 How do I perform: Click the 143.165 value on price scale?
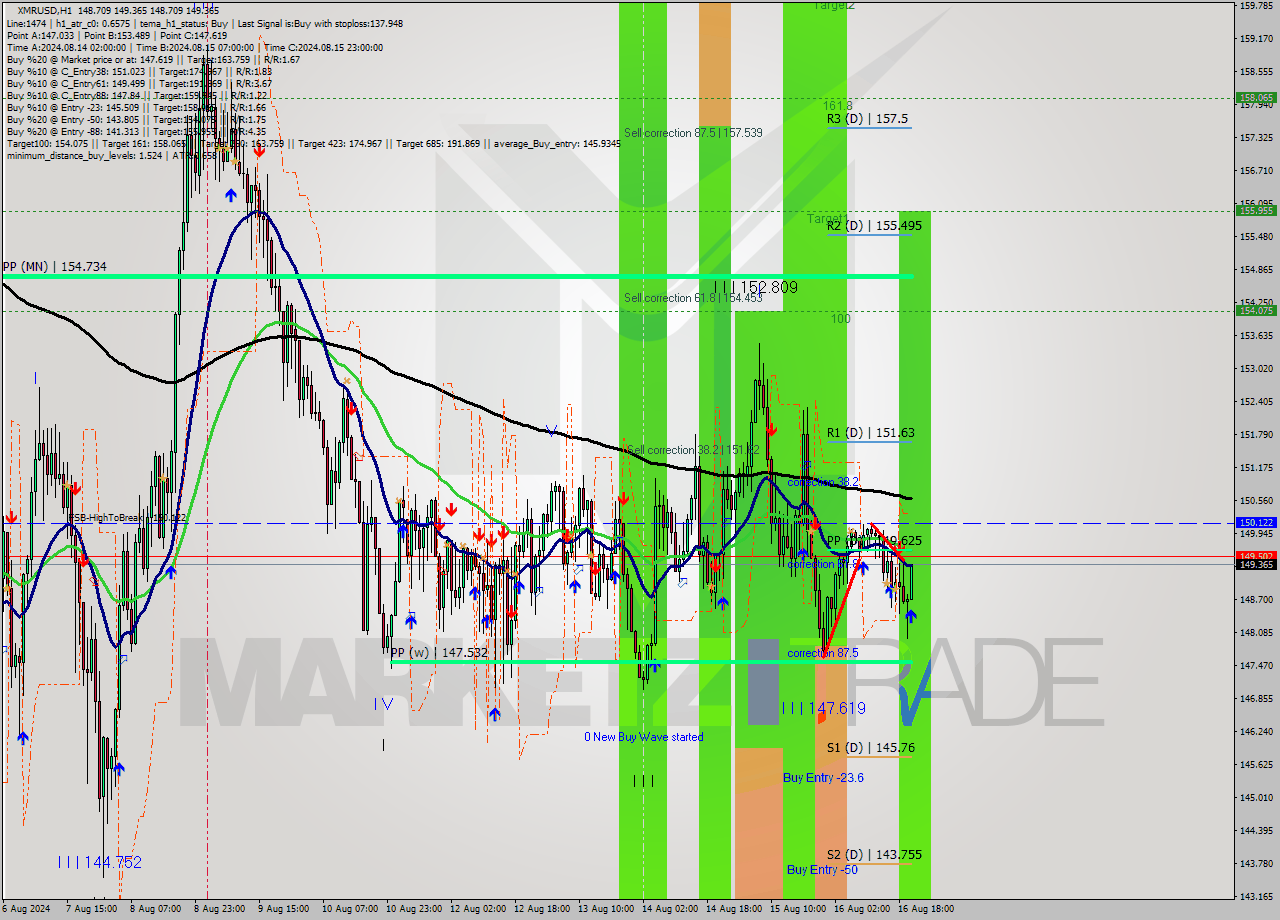coord(1256,897)
